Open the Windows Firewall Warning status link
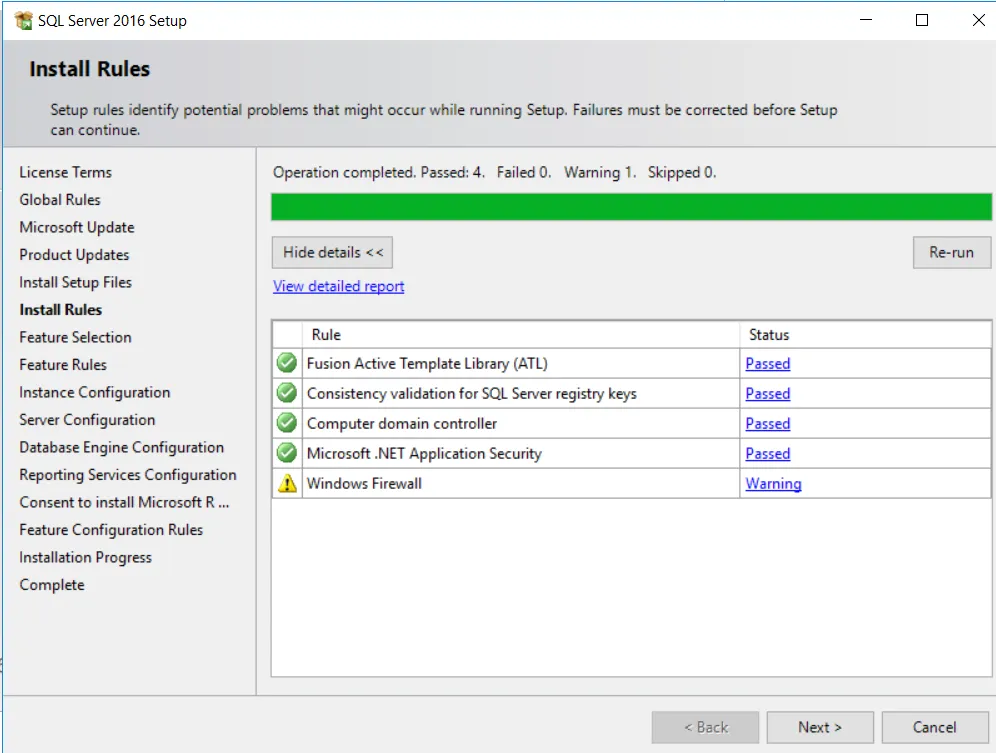 tap(773, 484)
